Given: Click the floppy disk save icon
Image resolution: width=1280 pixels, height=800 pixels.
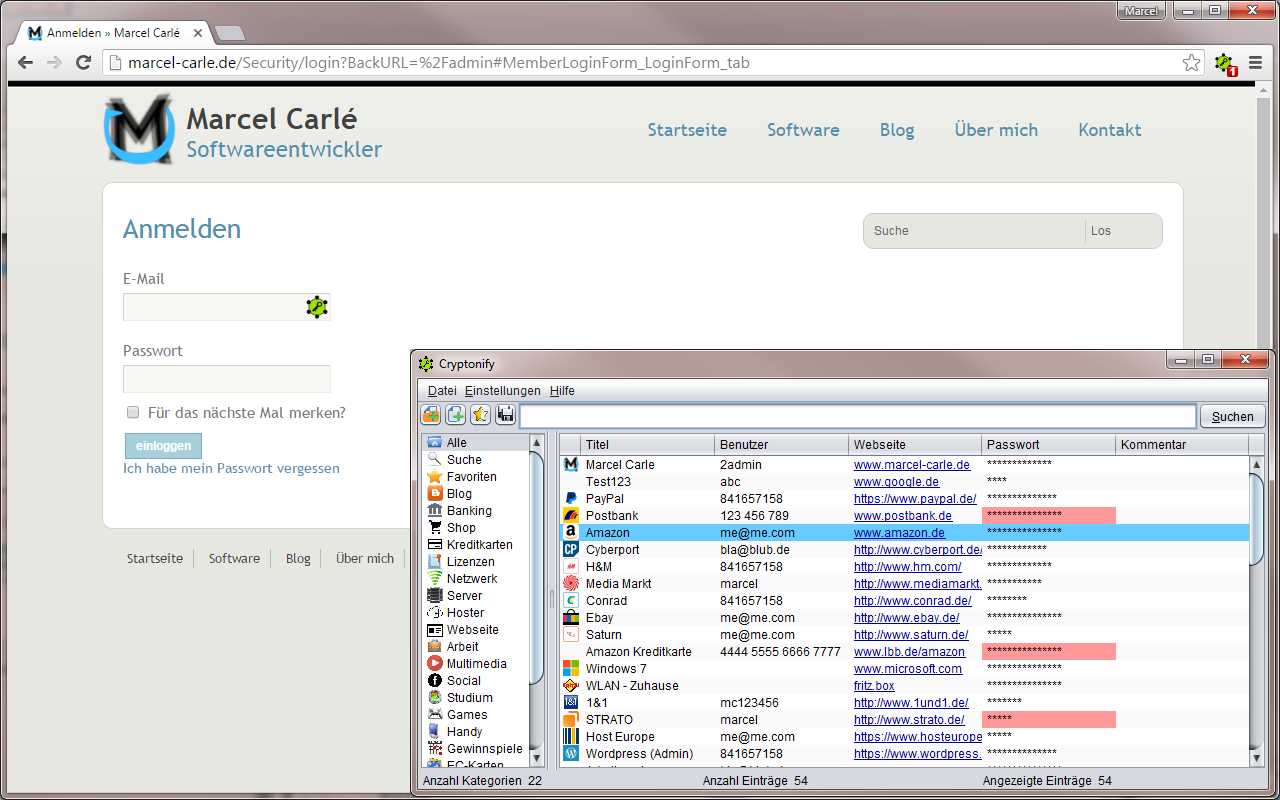Looking at the screenshot, I should [506, 415].
